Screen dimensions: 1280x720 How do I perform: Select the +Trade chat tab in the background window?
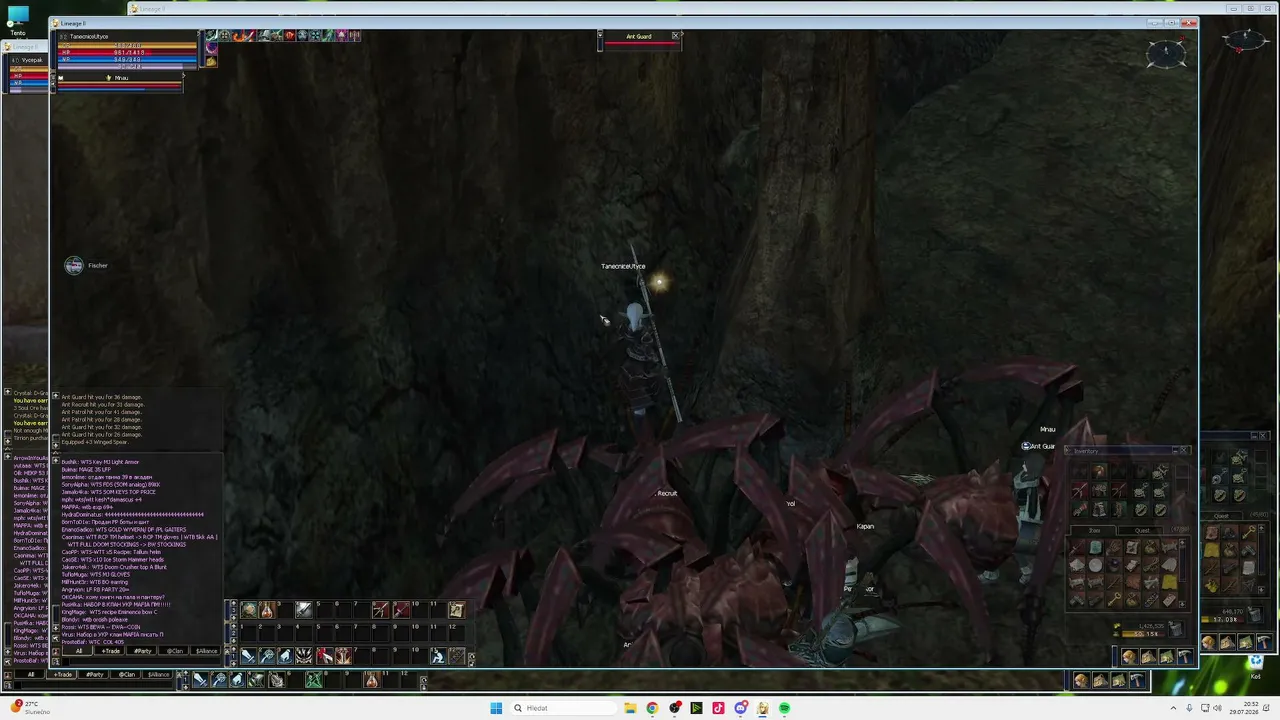(63, 675)
